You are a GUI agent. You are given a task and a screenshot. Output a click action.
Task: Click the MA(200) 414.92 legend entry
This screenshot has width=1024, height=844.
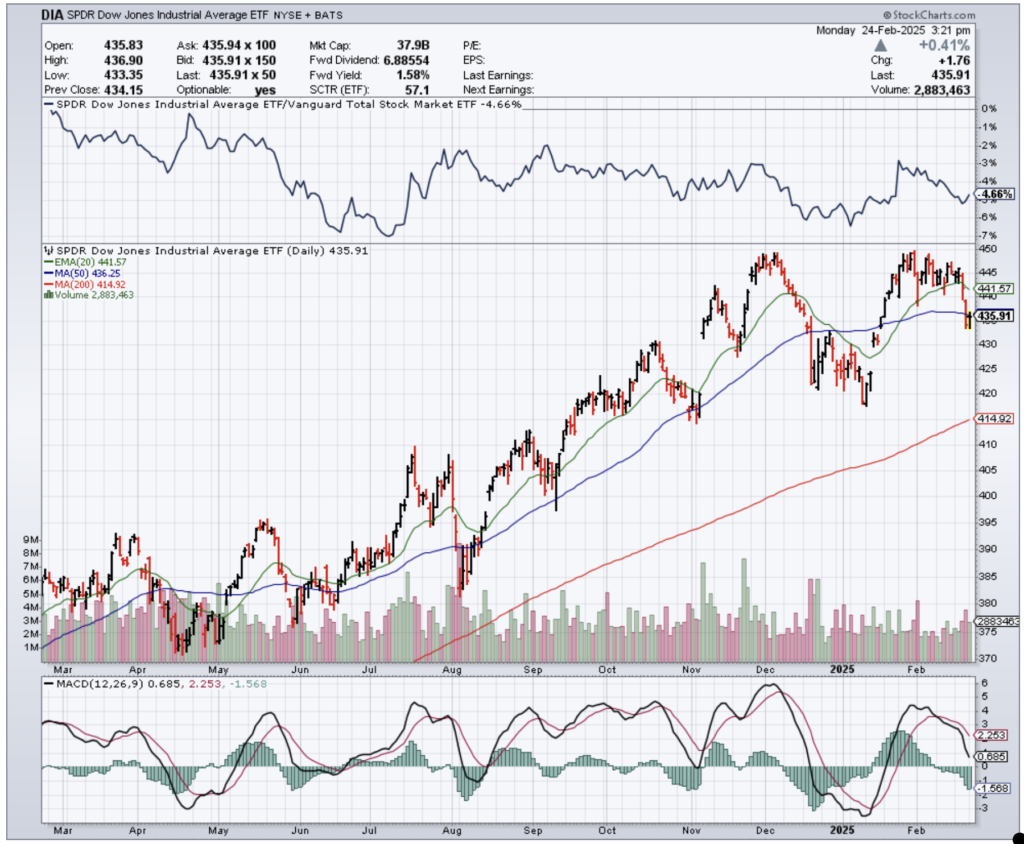tap(85, 285)
